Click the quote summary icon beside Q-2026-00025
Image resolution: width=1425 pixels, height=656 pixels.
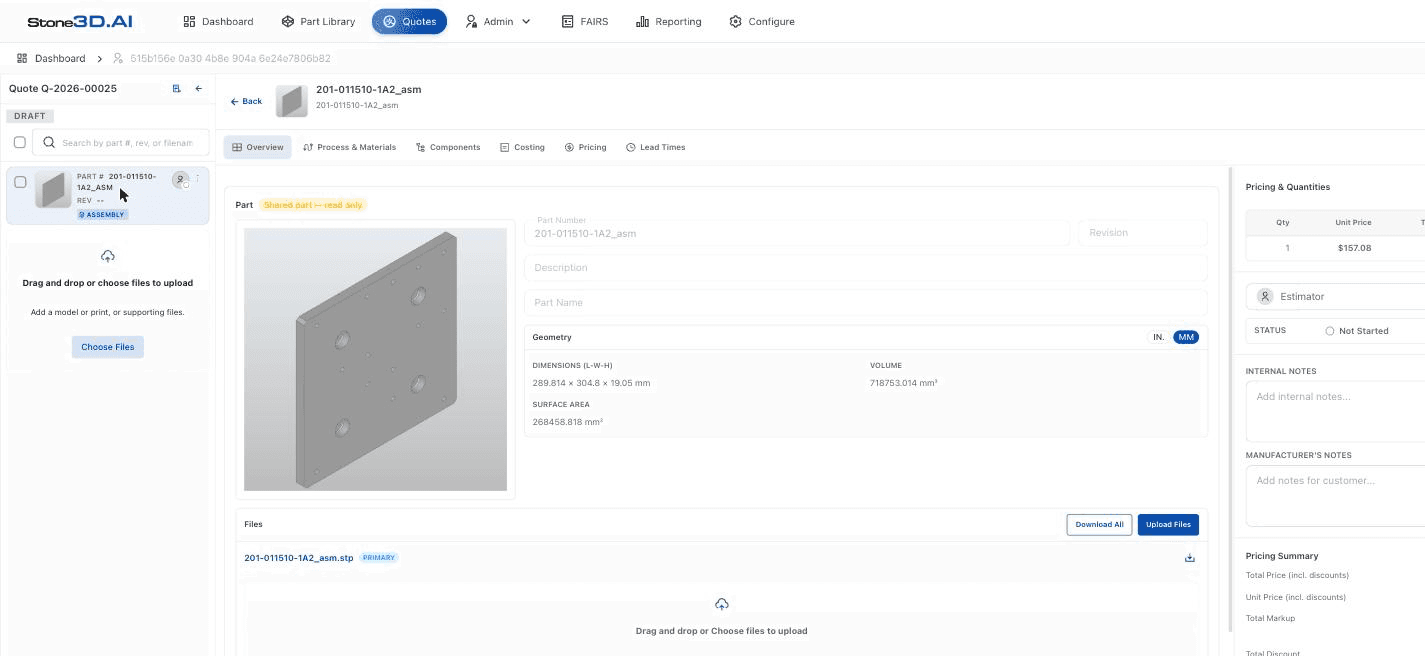[177, 88]
